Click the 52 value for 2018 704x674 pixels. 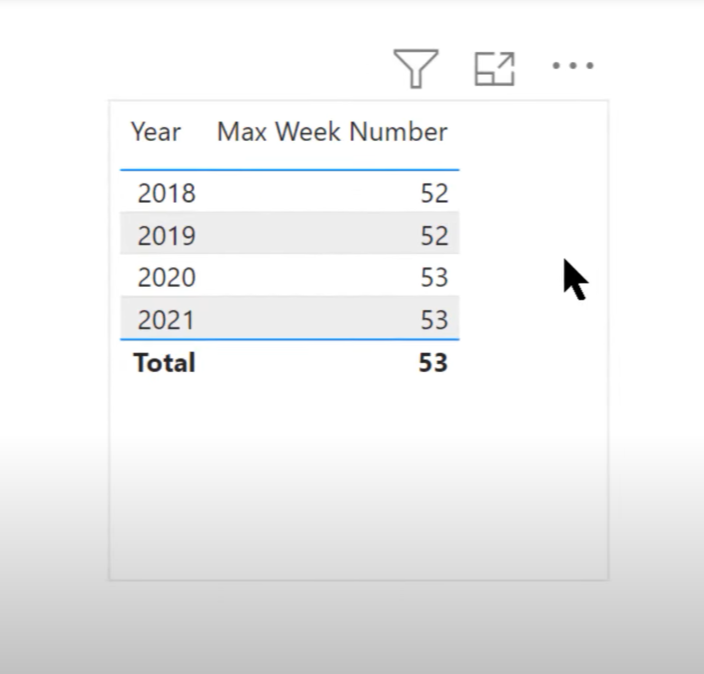point(434,194)
